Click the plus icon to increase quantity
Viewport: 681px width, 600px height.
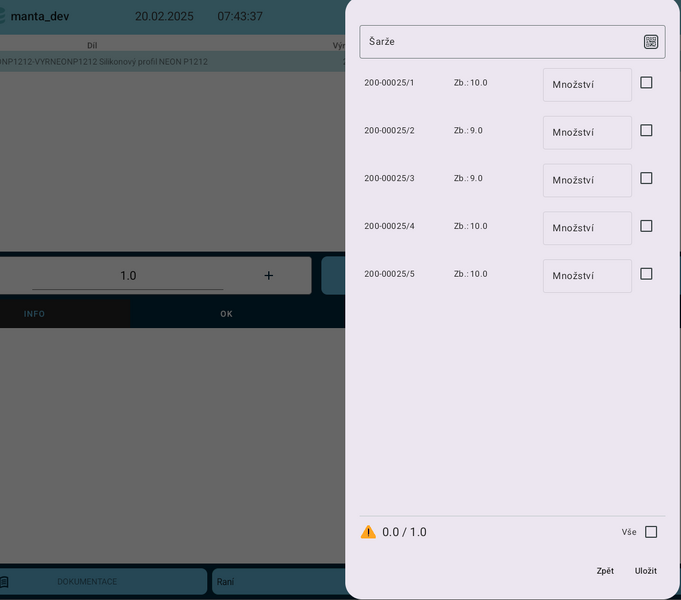click(268, 275)
